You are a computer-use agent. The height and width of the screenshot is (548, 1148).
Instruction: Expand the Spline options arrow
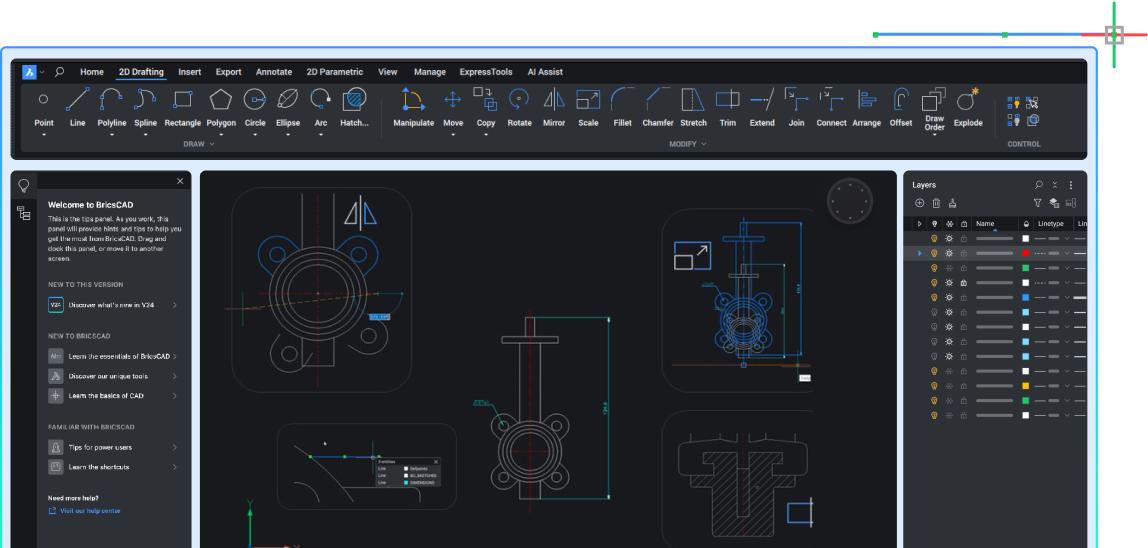(146, 135)
